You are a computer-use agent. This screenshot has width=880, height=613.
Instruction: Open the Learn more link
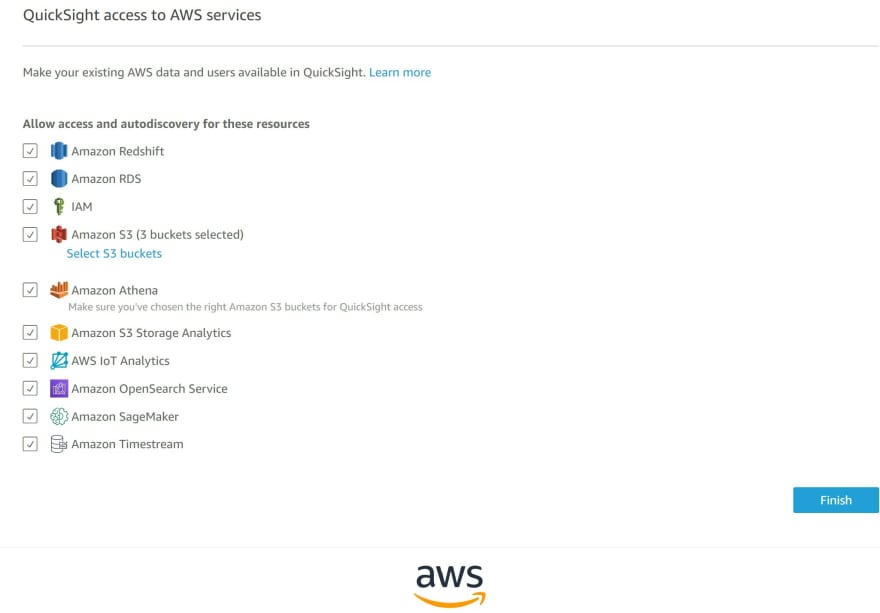400,72
